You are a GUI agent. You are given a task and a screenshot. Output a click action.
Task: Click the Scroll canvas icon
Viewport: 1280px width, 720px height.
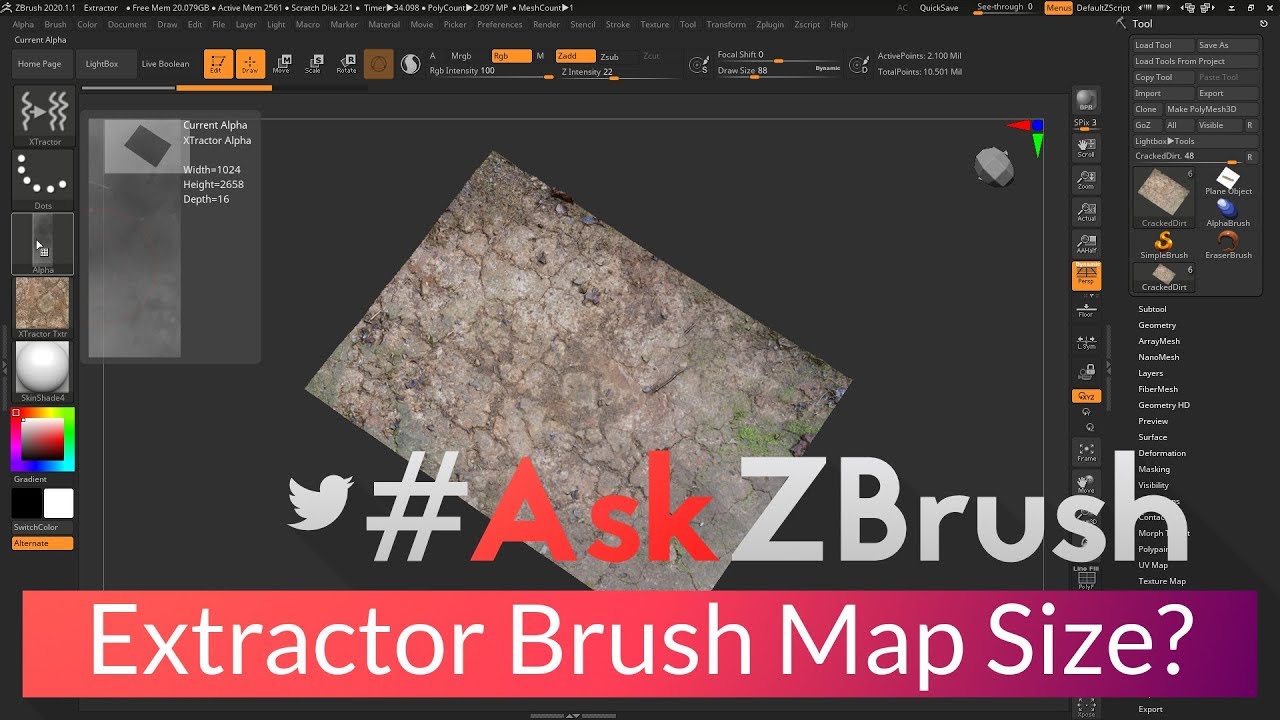(x=1086, y=148)
